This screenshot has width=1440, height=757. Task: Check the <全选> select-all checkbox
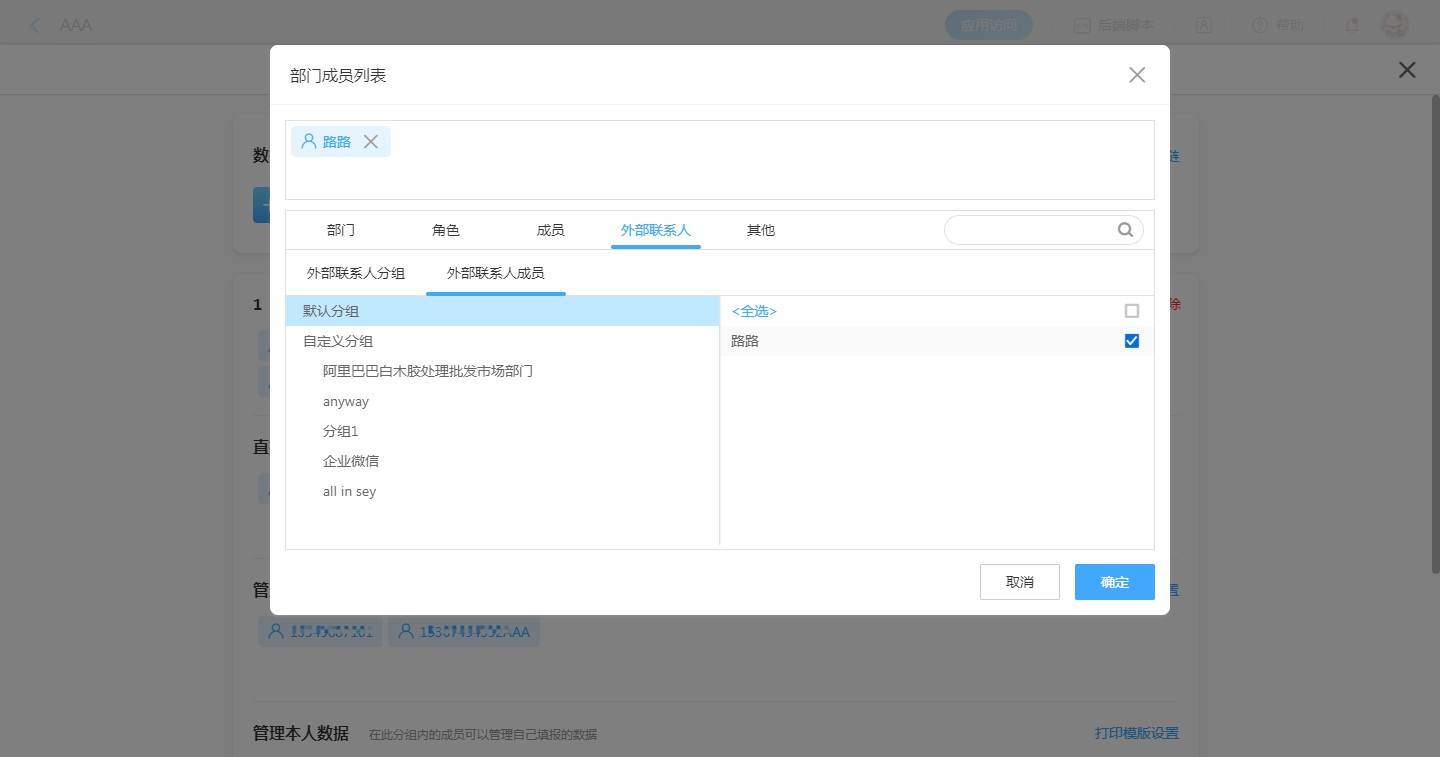coord(1132,311)
